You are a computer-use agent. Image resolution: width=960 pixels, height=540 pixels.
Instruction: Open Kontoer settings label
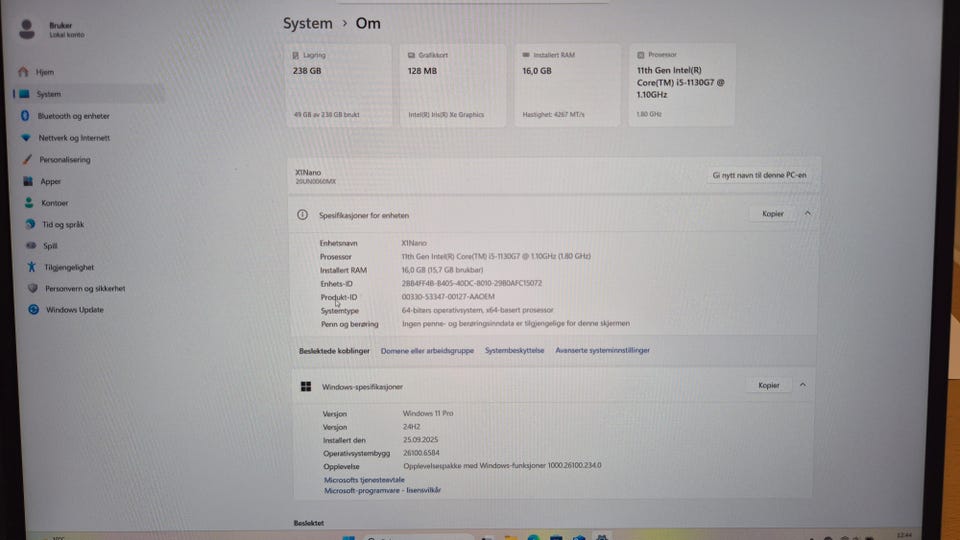pyautogui.click(x=54, y=203)
